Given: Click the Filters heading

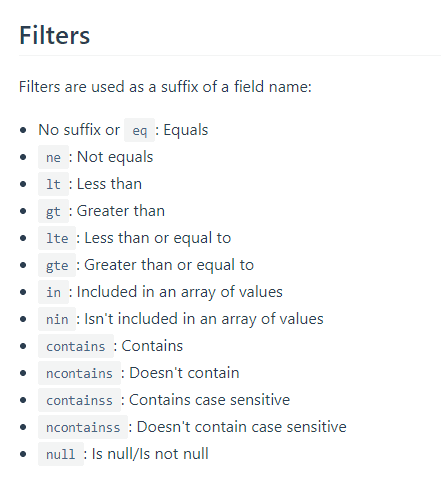Looking at the screenshot, I should (55, 35).
